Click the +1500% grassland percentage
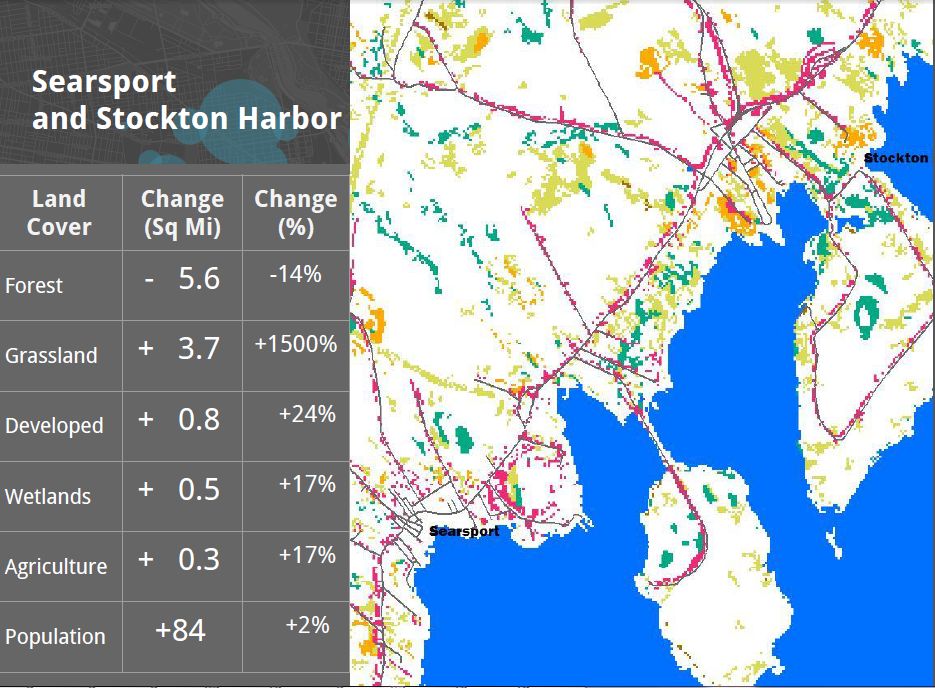Screen dimensions: 935x688 (x=296, y=344)
